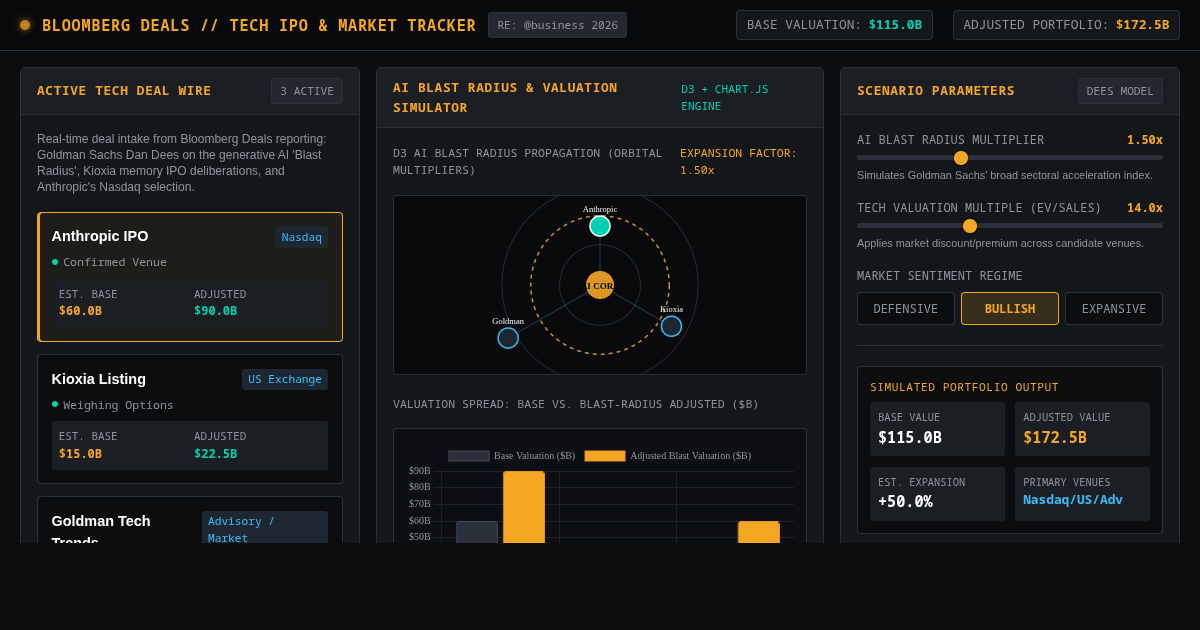Click the ADJUSTED PORTFOLIO $172.5B header stat
Image resolution: width=1200 pixels, height=630 pixels.
point(1066,25)
